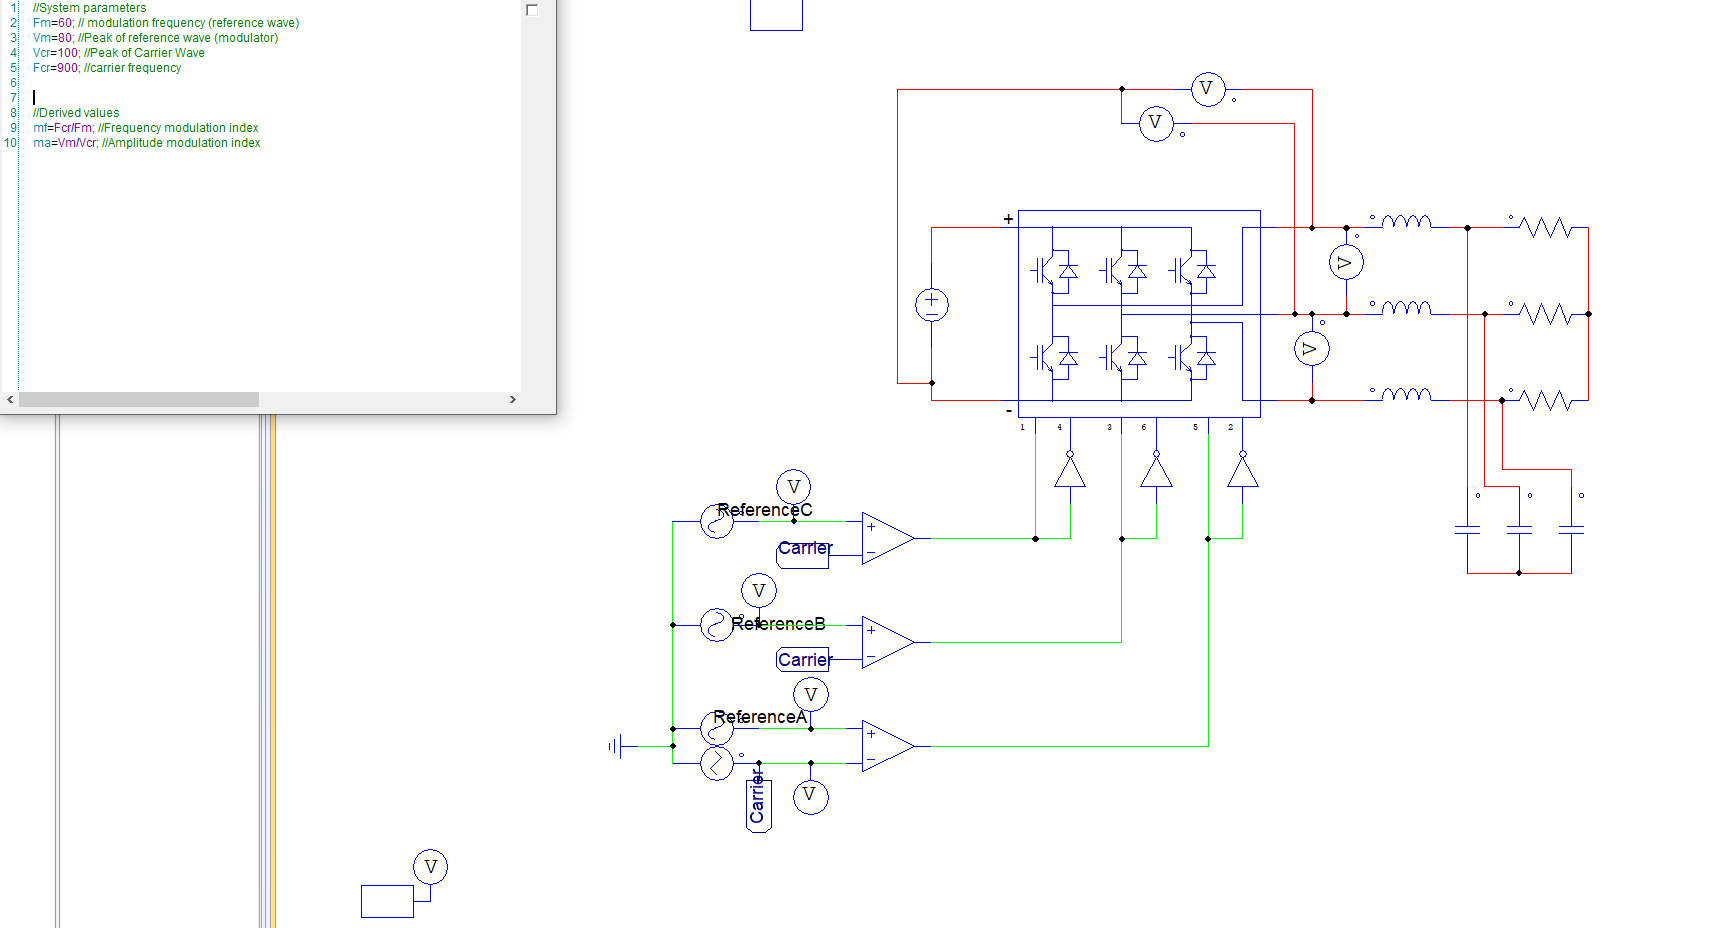Image resolution: width=1732 pixels, height=928 pixels.
Task: Select the leftmost filter capacitor
Action: [1467, 529]
